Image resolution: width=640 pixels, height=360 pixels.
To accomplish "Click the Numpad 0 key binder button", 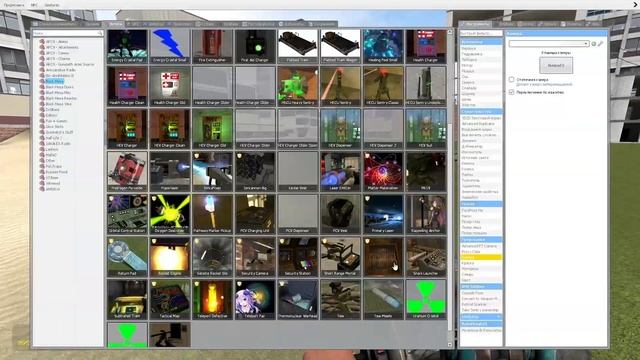I will pyautogui.click(x=556, y=65).
